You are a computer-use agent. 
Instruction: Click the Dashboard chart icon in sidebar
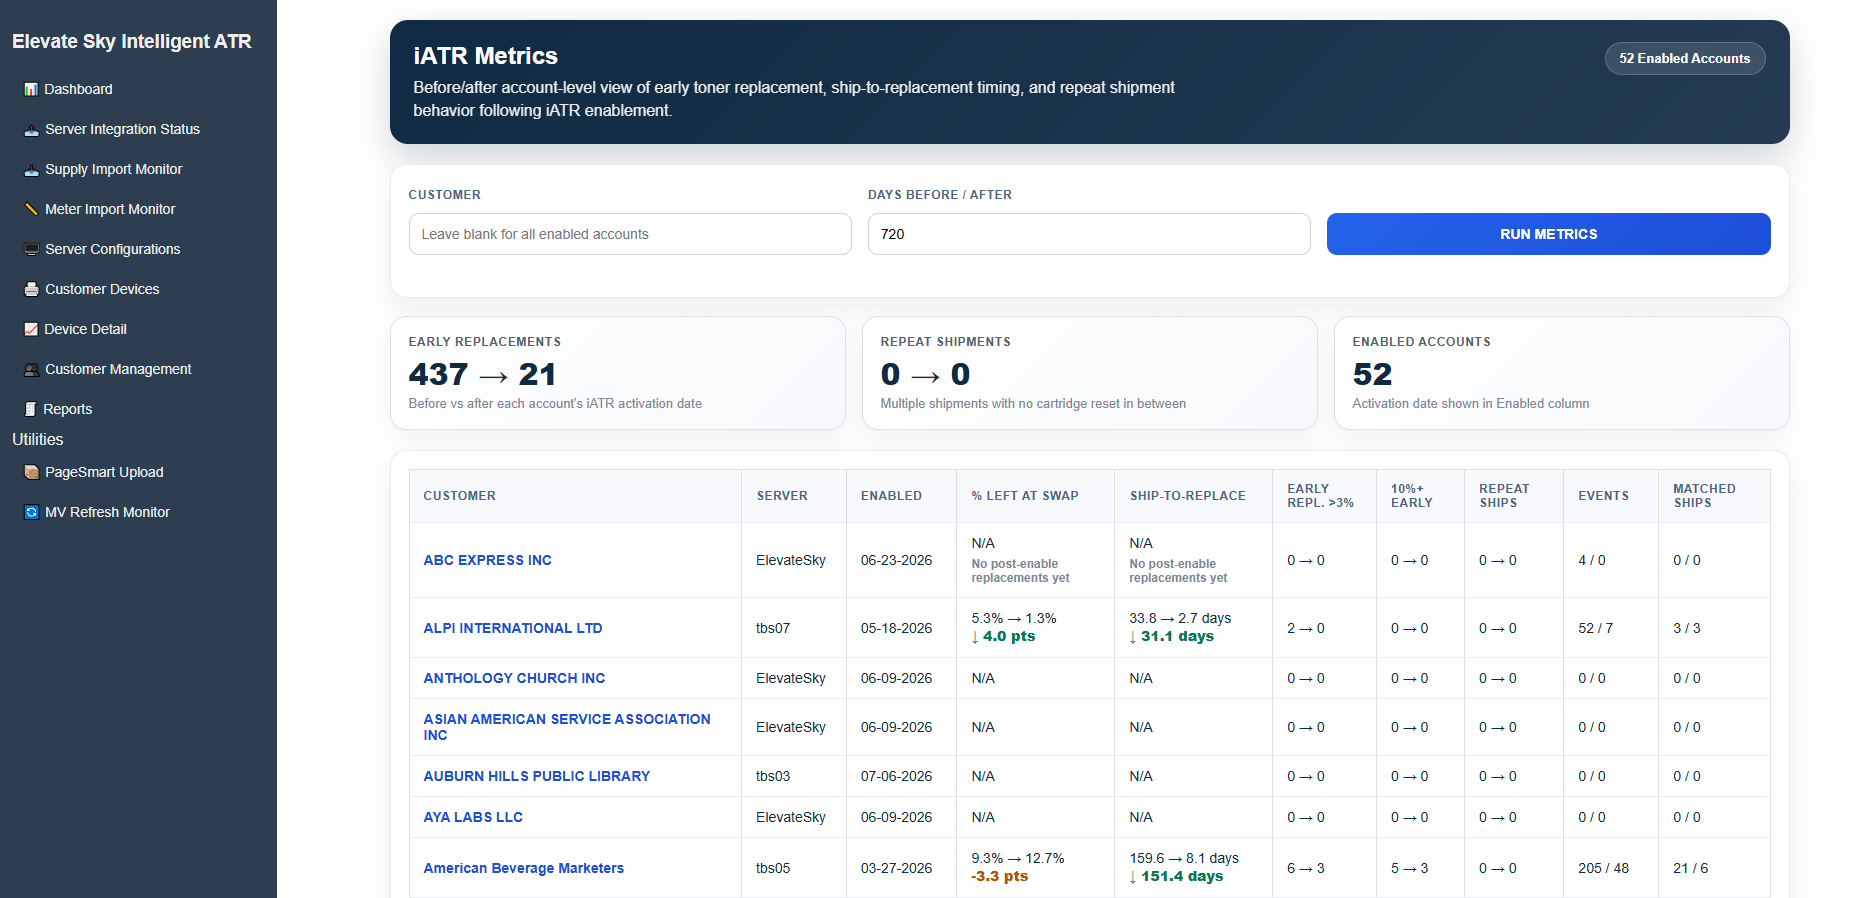(31, 89)
